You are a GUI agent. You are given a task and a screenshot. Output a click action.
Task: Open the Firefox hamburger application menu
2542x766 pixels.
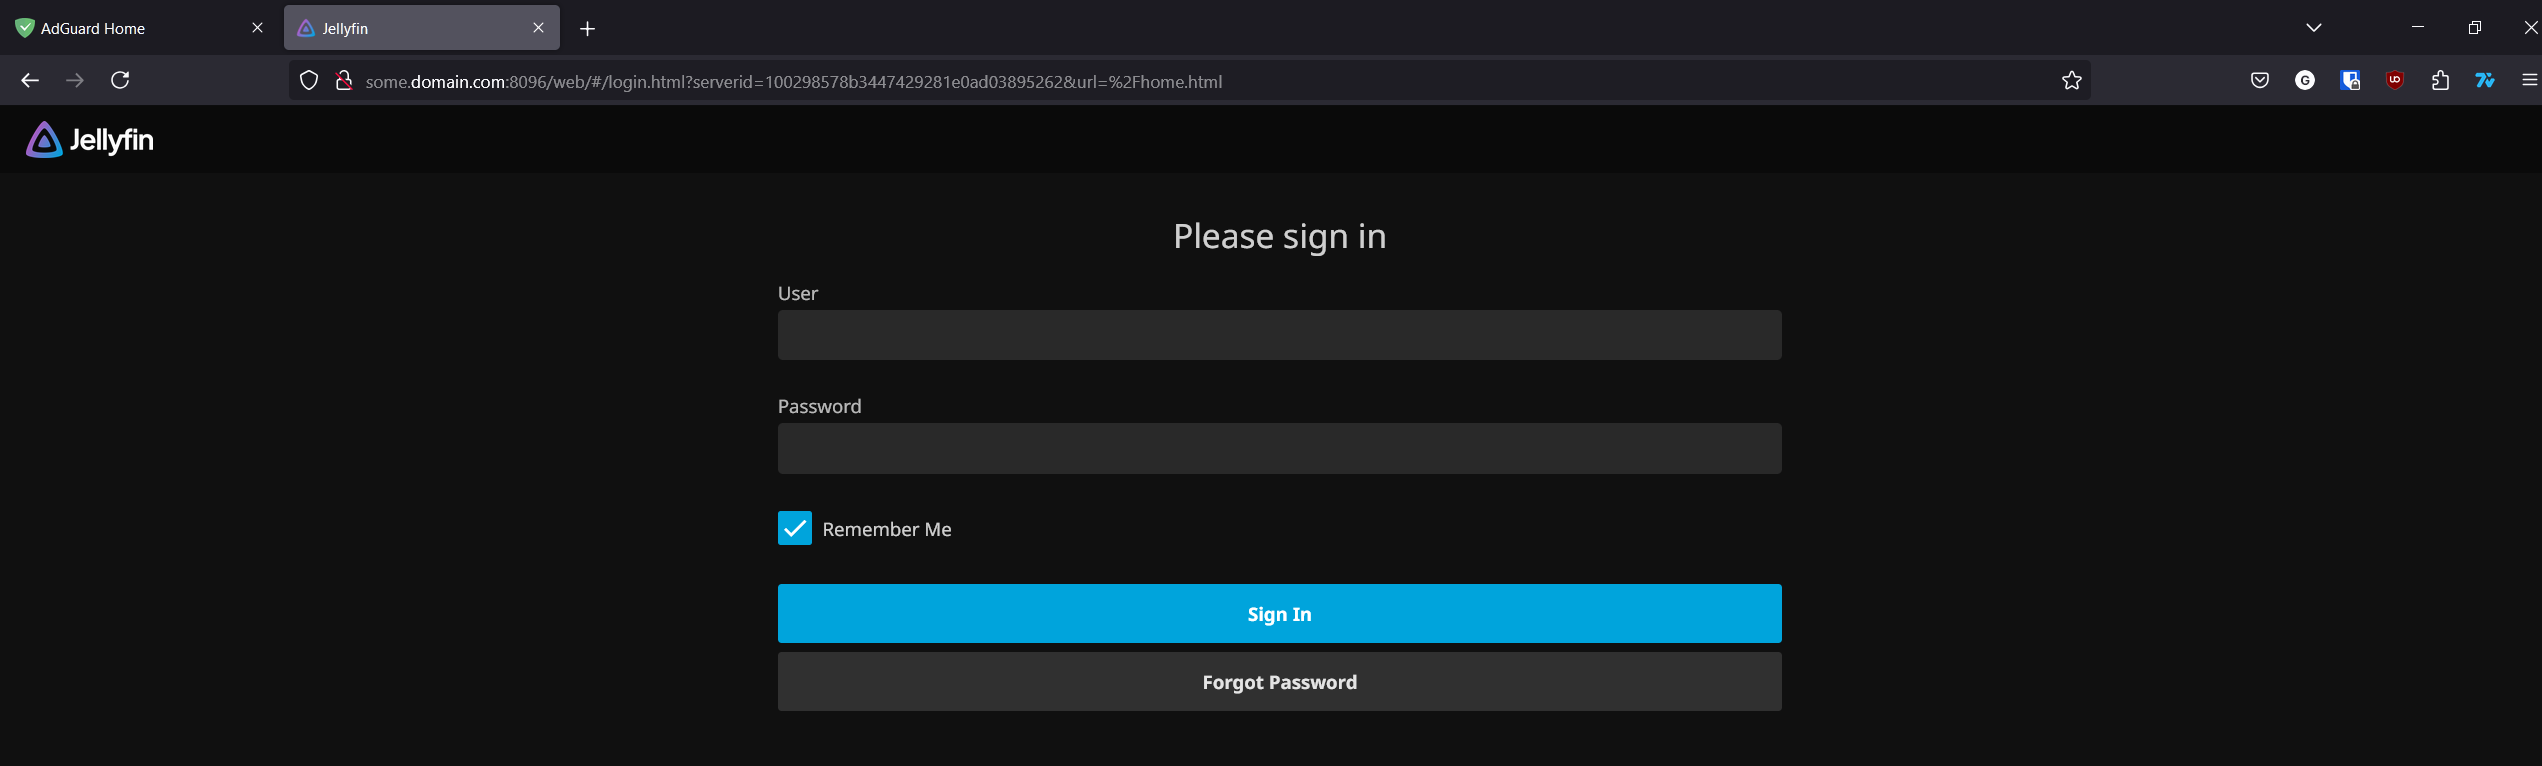coord(2529,81)
